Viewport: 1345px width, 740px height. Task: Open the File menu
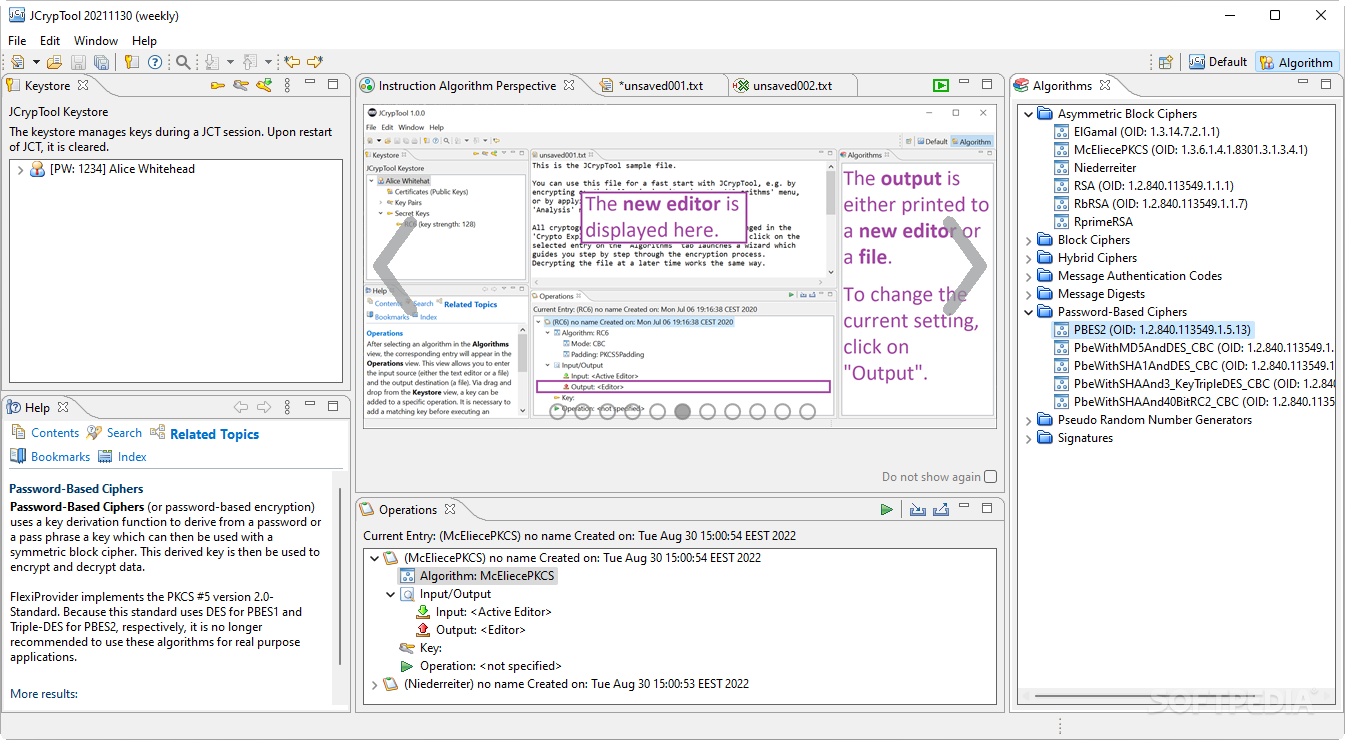(17, 41)
